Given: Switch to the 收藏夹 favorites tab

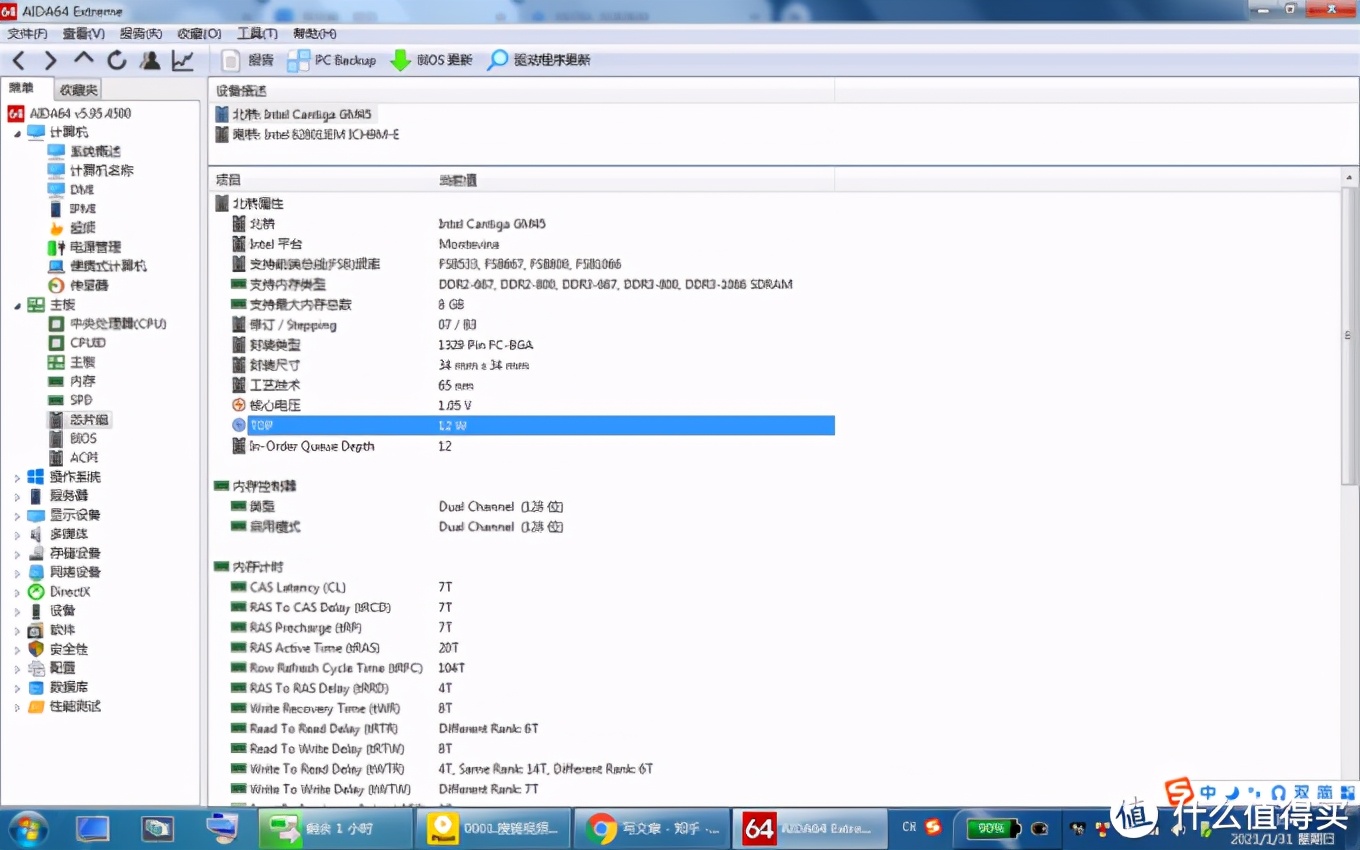Looking at the screenshot, I should tap(77, 90).
